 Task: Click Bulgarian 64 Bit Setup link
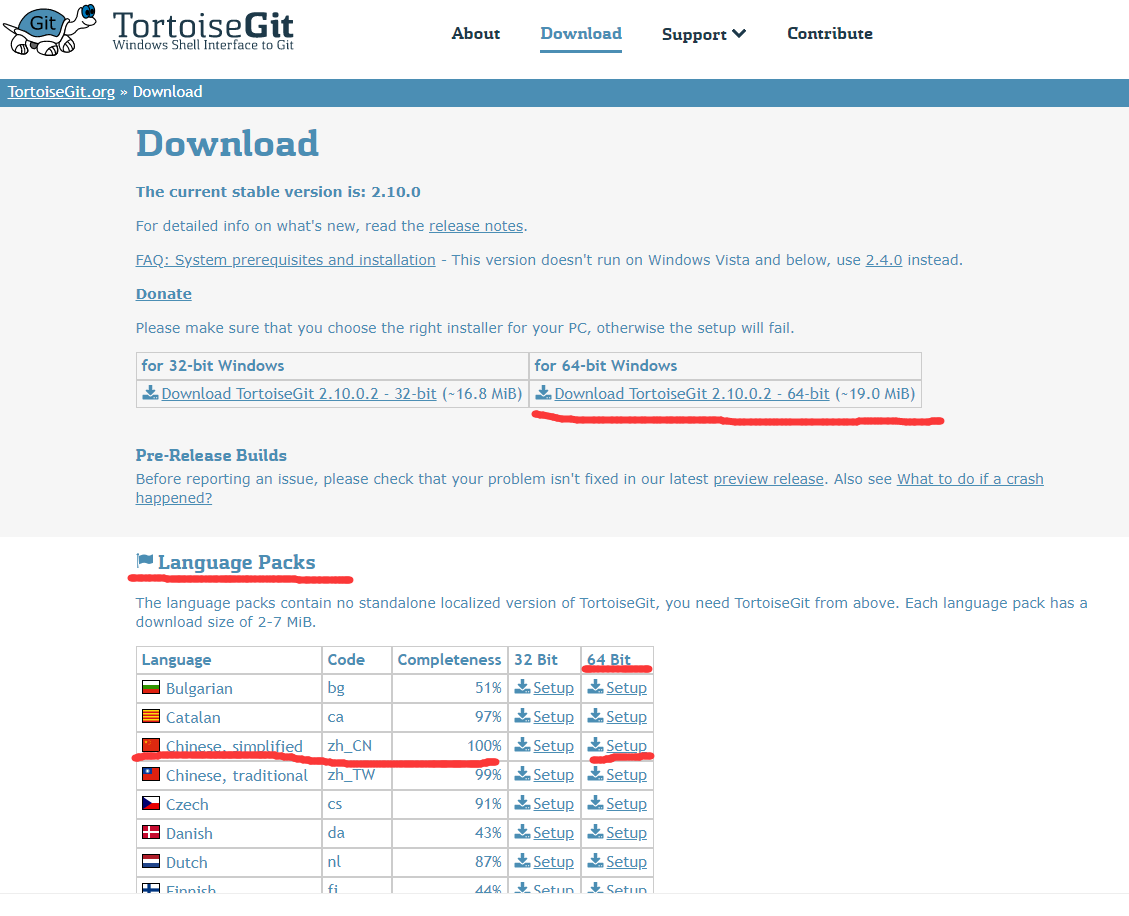tap(626, 688)
